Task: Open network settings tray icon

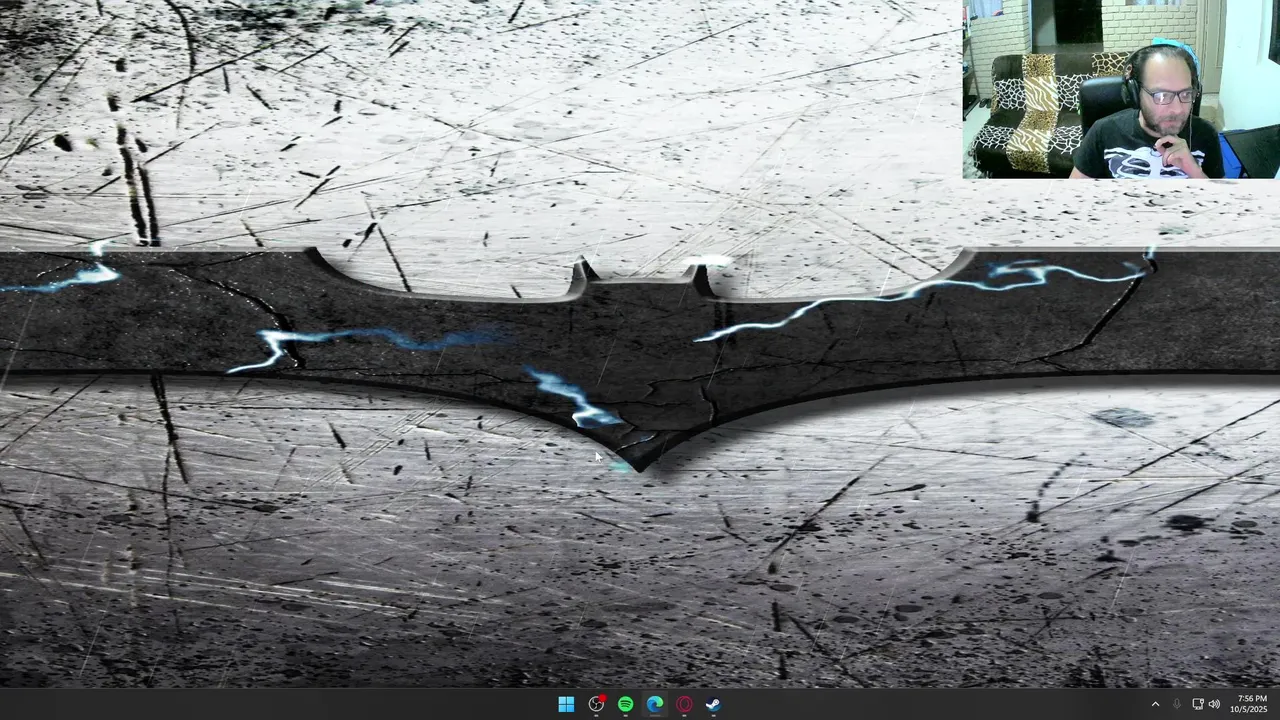Action: pos(1198,704)
